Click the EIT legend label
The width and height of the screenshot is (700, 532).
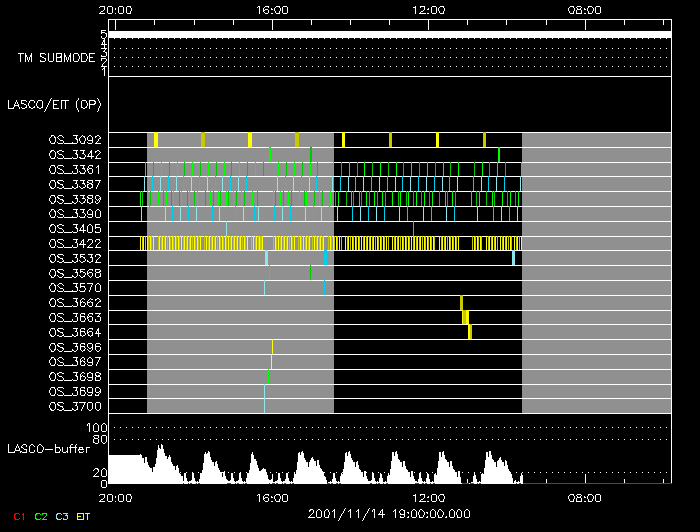(x=84, y=516)
